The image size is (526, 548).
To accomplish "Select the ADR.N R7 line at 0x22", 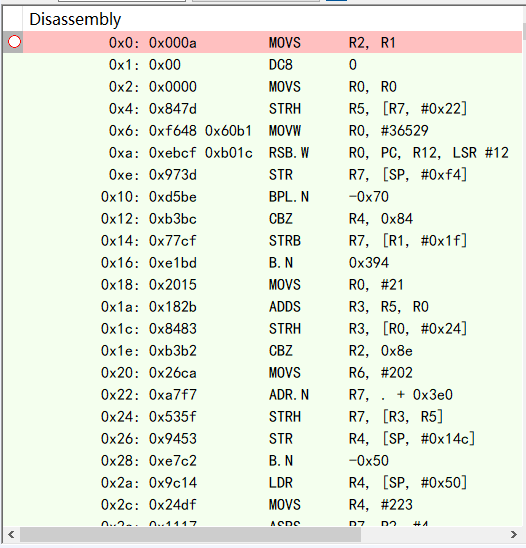I will (x=272, y=395).
